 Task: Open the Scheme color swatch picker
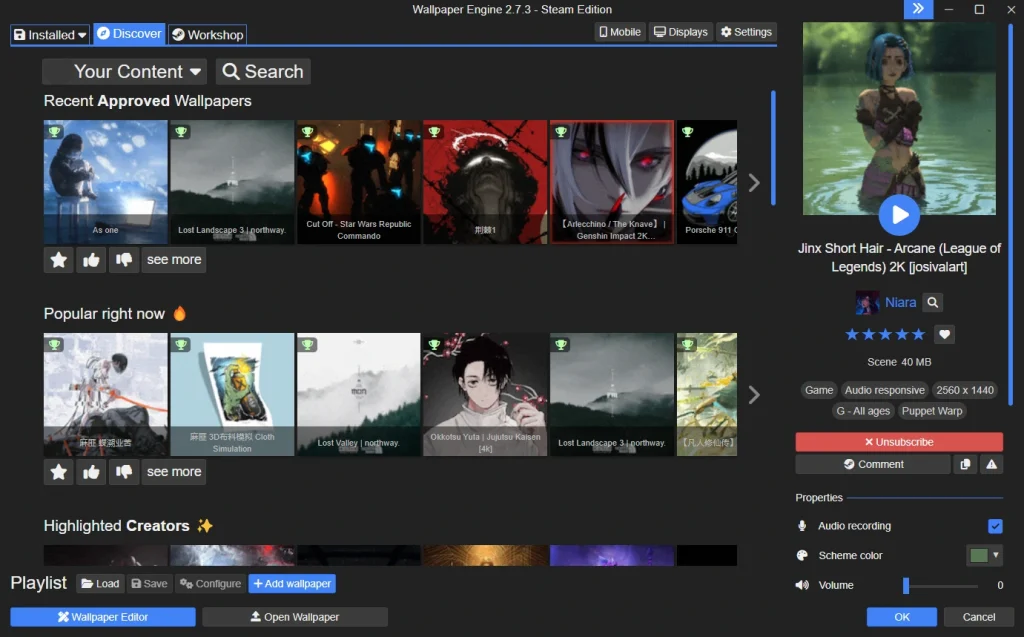click(x=984, y=555)
